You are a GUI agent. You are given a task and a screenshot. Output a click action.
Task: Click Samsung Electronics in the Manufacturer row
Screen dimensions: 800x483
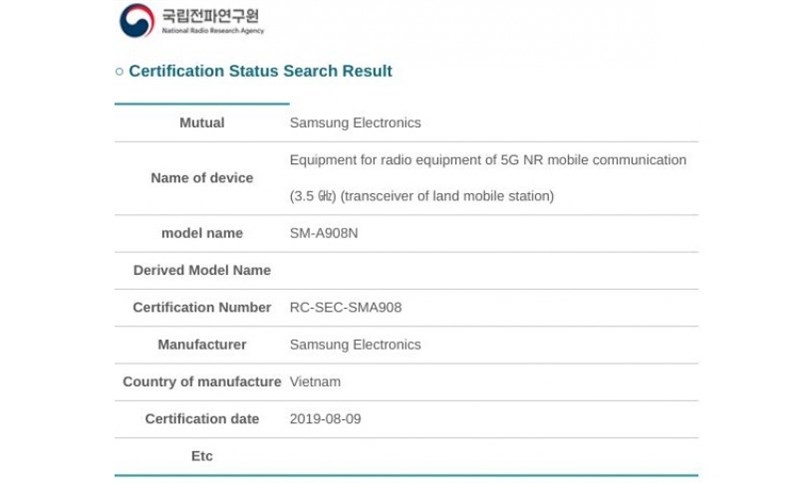click(x=355, y=344)
